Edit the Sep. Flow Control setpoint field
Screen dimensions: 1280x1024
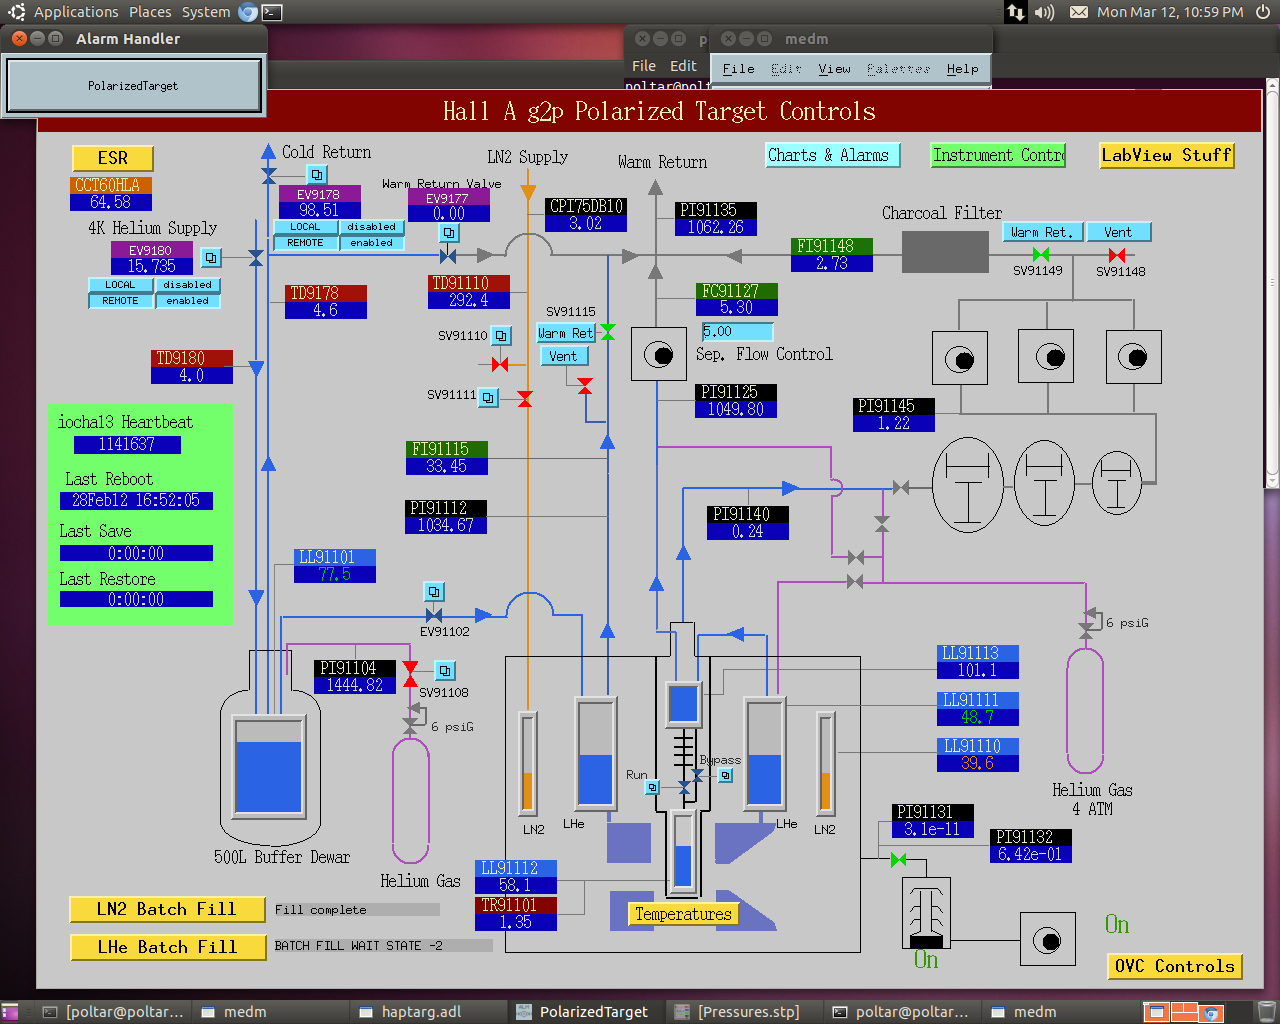(738, 331)
